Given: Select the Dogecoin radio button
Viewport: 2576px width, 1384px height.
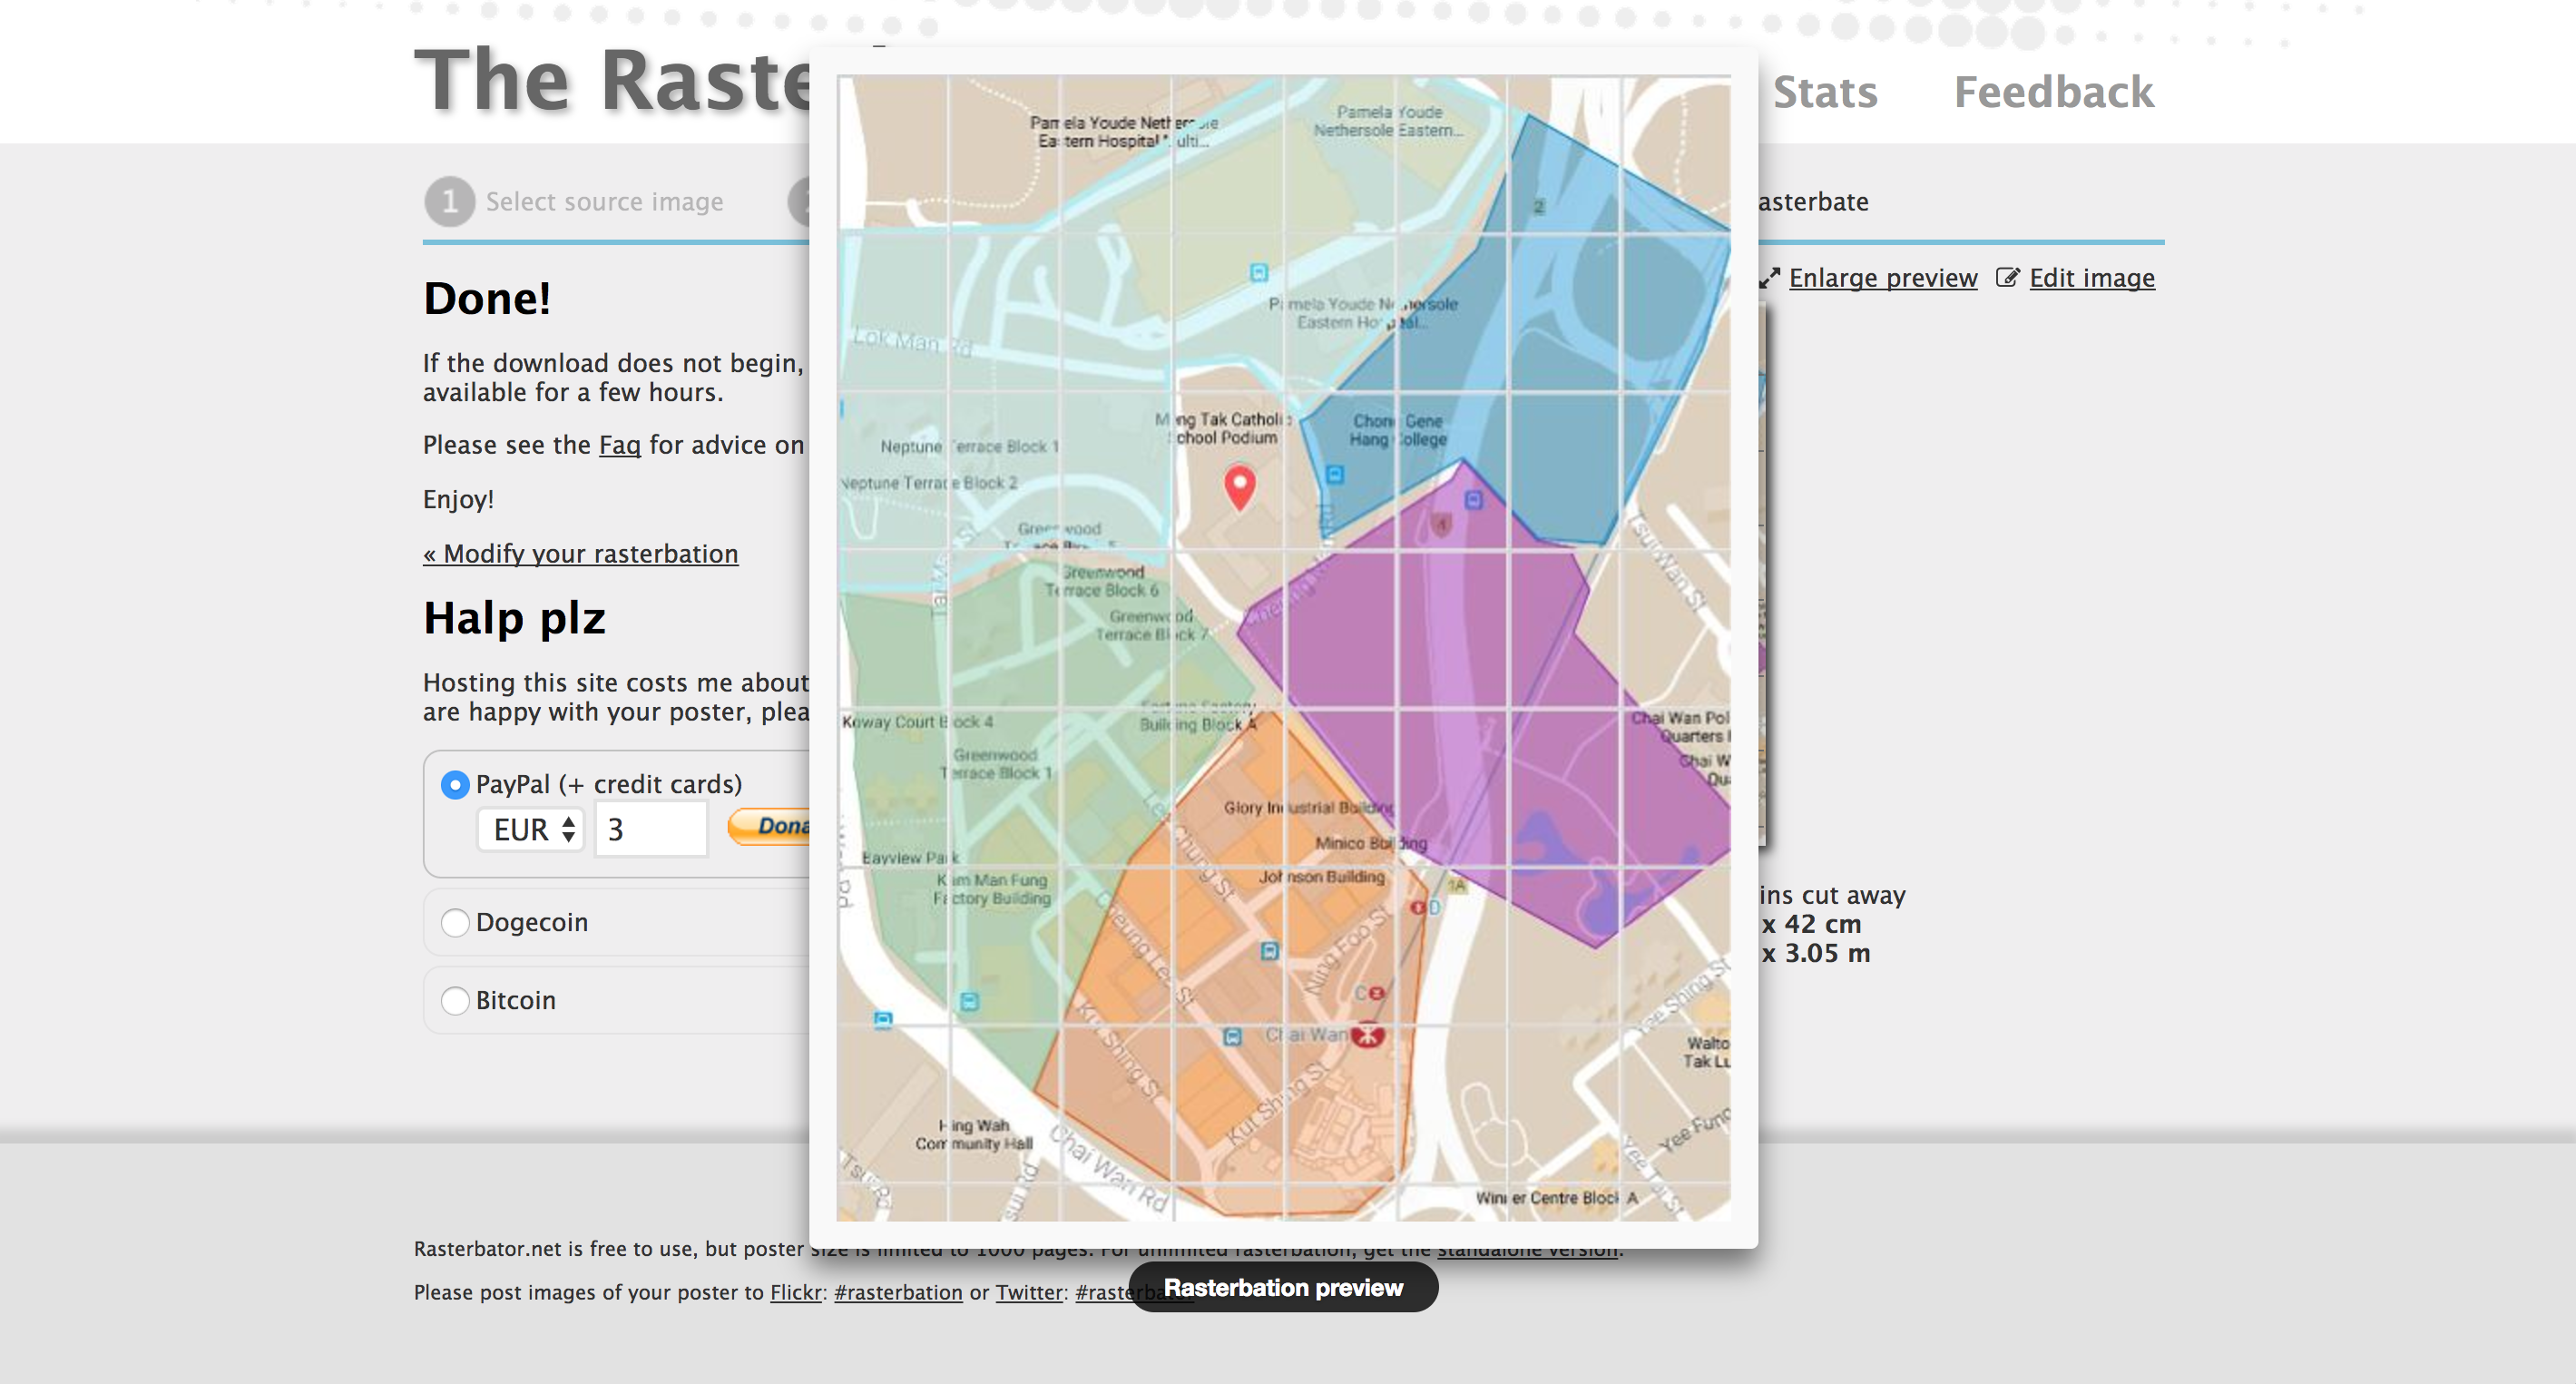Looking at the screenshot, I should point(455,922).
